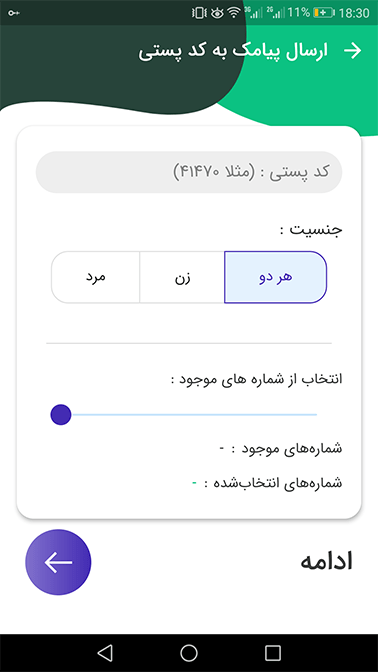Select the 'هر دو' gender option

tap(276, 277)
